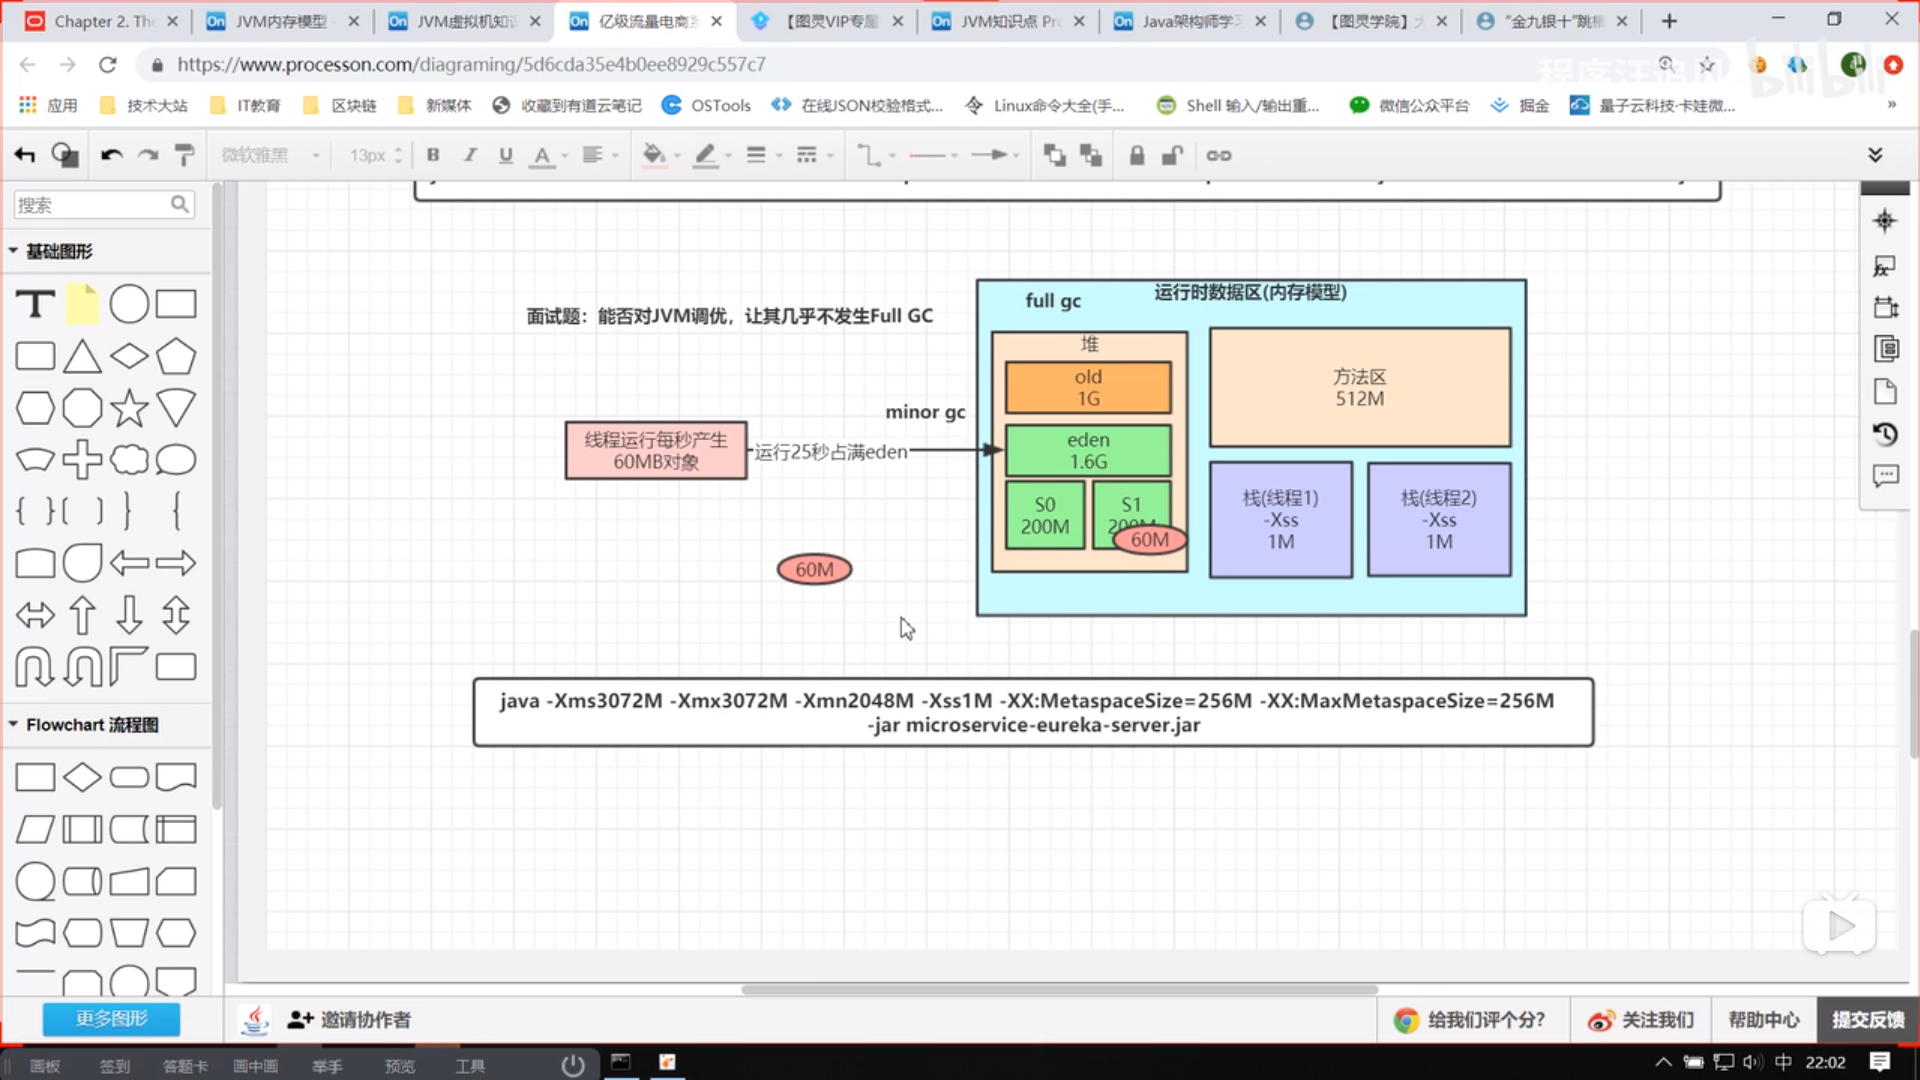The height and width of the screenshot is (1080, 1920).
Task: Toggle underline text formatting
Action: tap(505, 155)
